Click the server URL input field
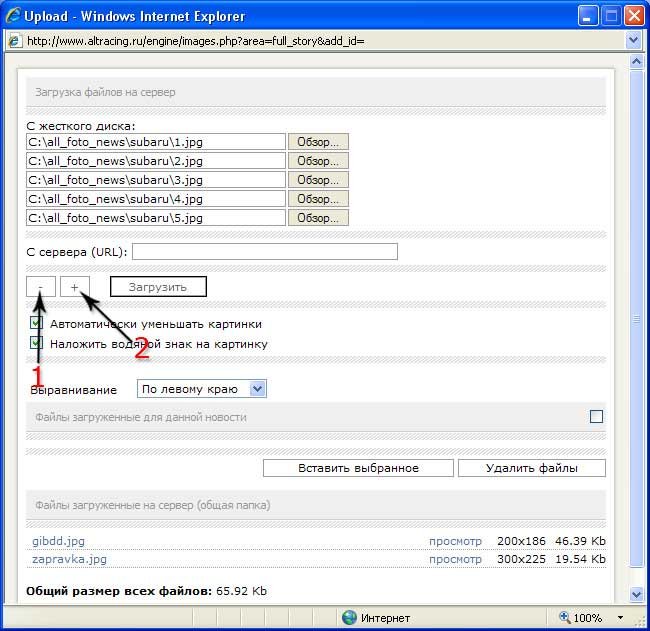Image resolution: width=650 pixels, height=631 pixels. (264, 251)
